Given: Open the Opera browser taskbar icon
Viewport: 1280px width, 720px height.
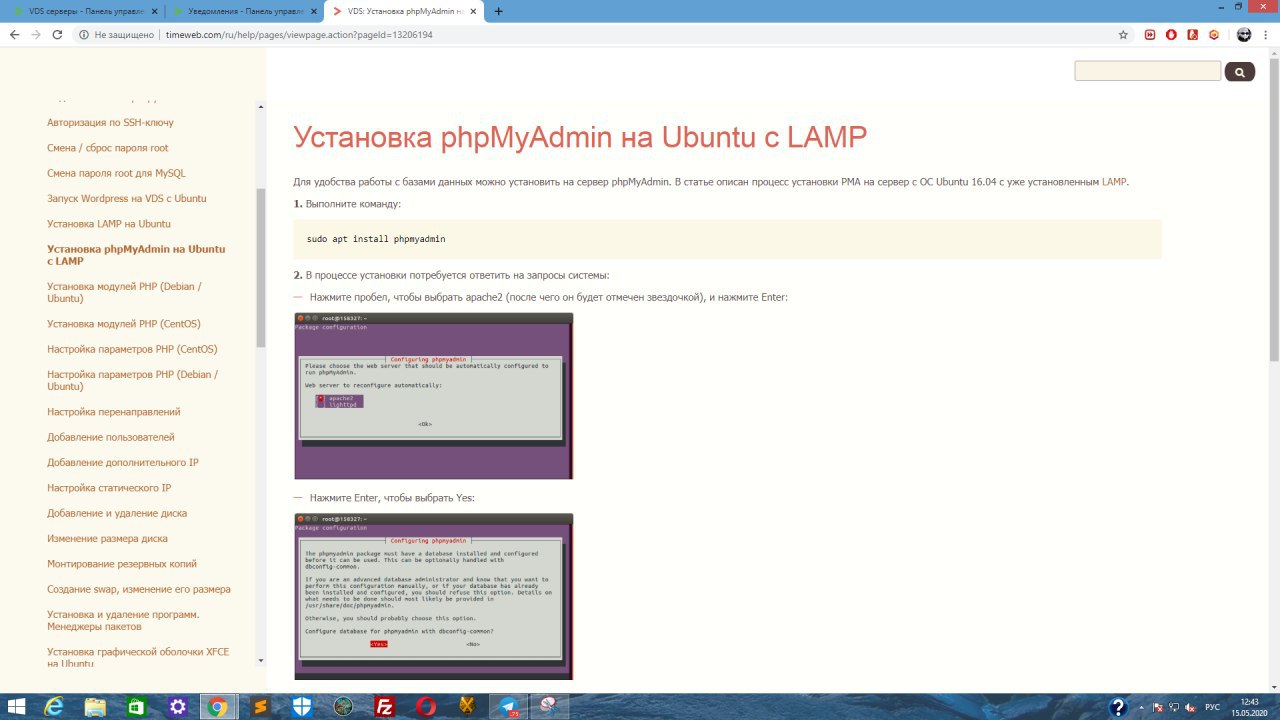Looking at the screenshot, I should 425,707.
